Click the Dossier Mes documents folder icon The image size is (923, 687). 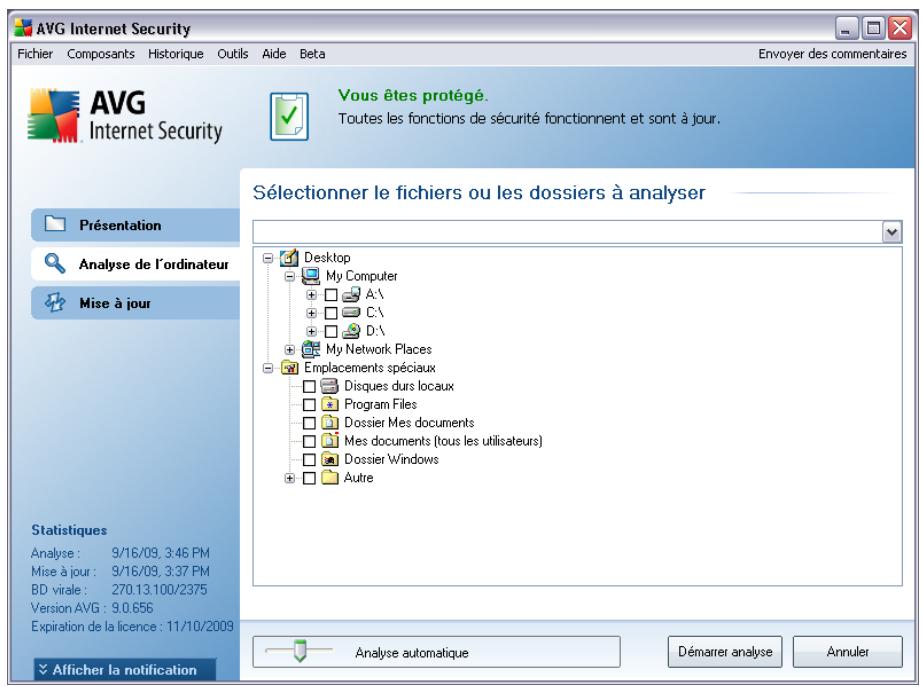point(330,423)
